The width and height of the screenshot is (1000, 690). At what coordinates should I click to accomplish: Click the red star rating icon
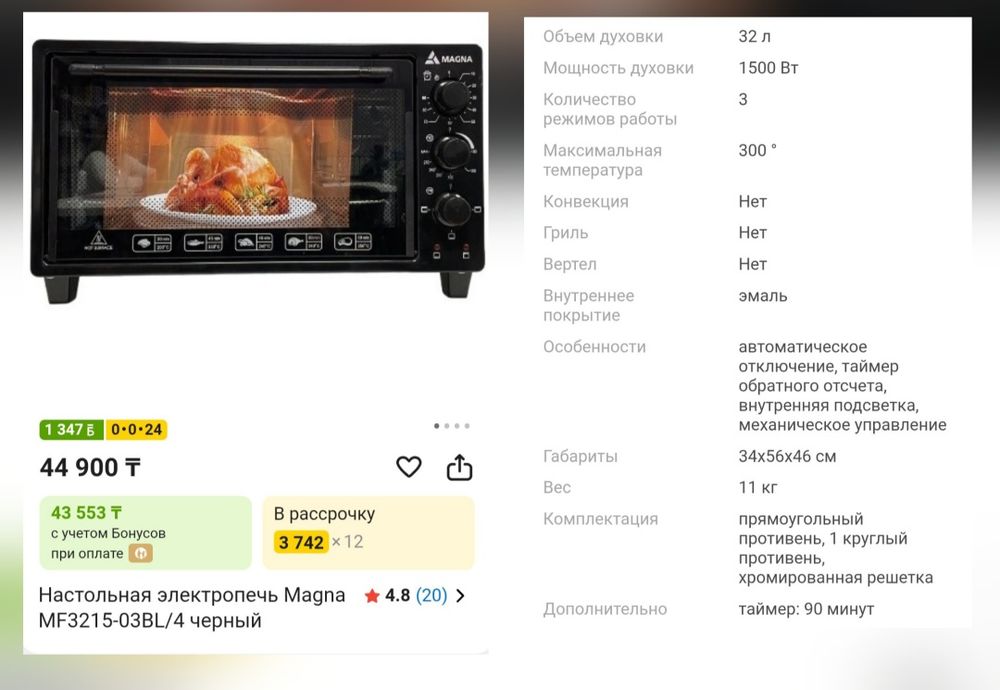pos(372,596)
